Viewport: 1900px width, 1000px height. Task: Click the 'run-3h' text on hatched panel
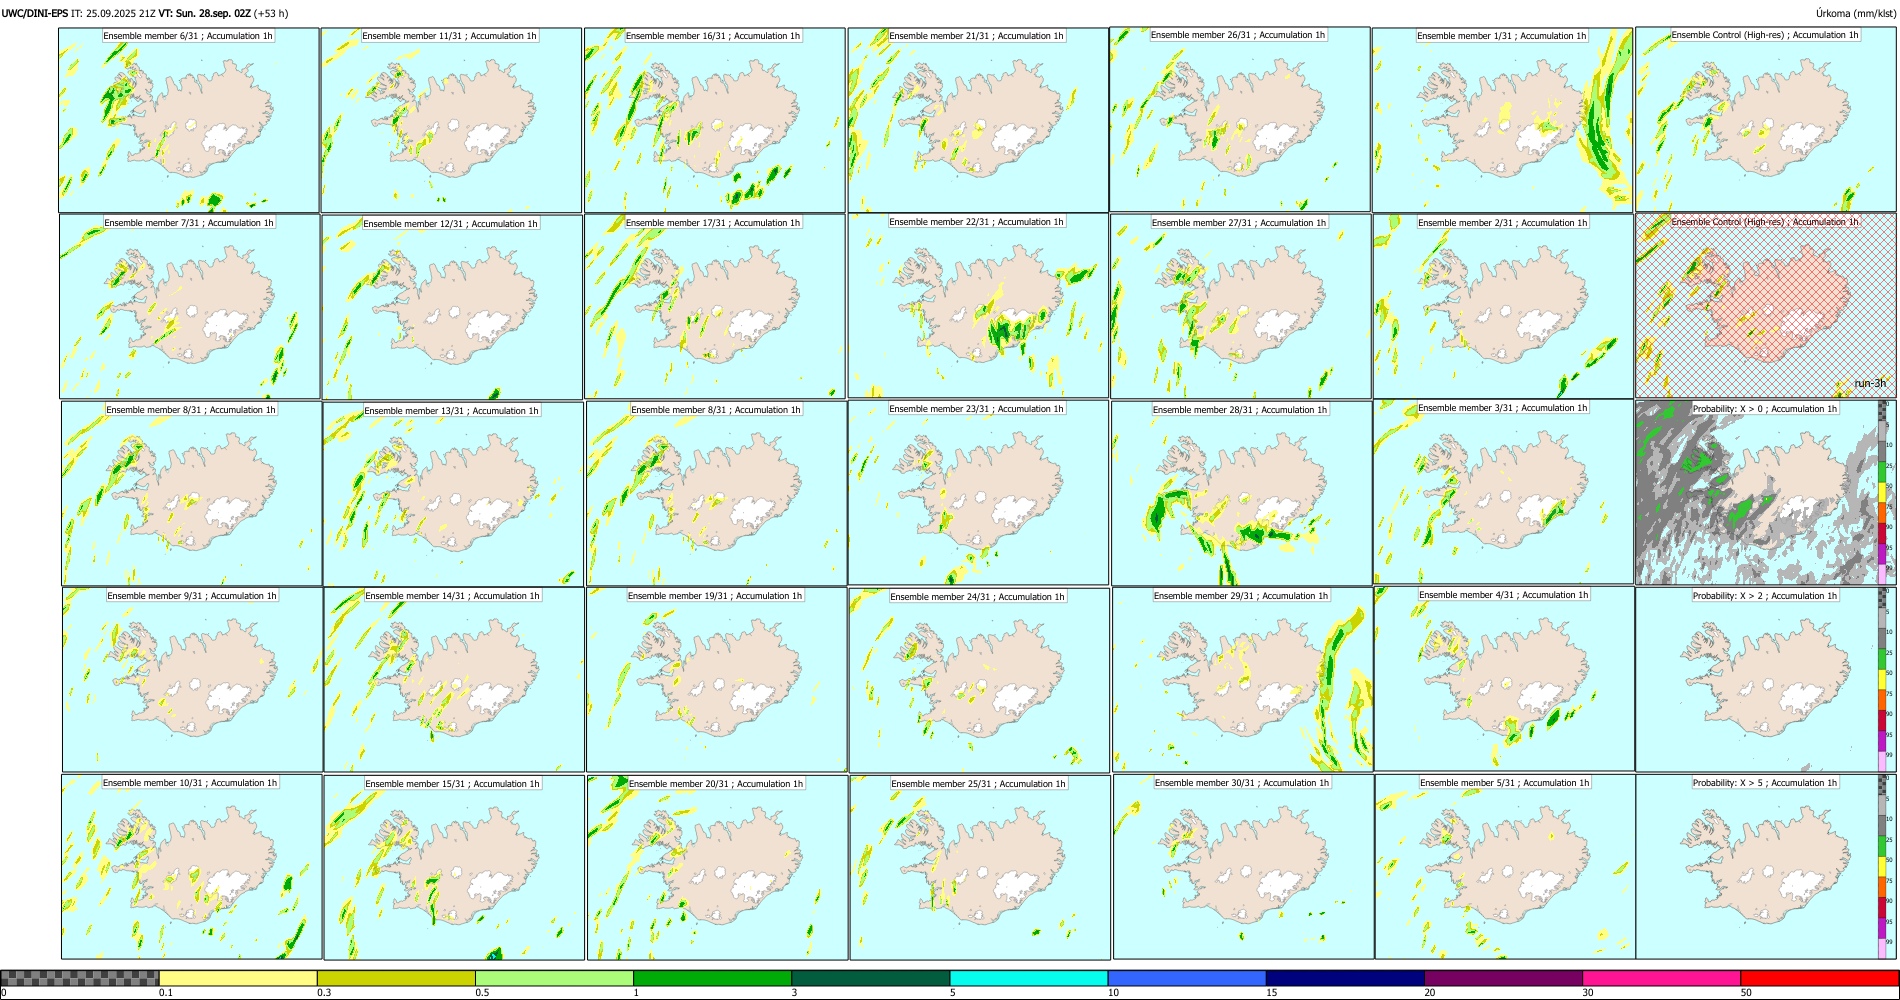pos(1870,383)
